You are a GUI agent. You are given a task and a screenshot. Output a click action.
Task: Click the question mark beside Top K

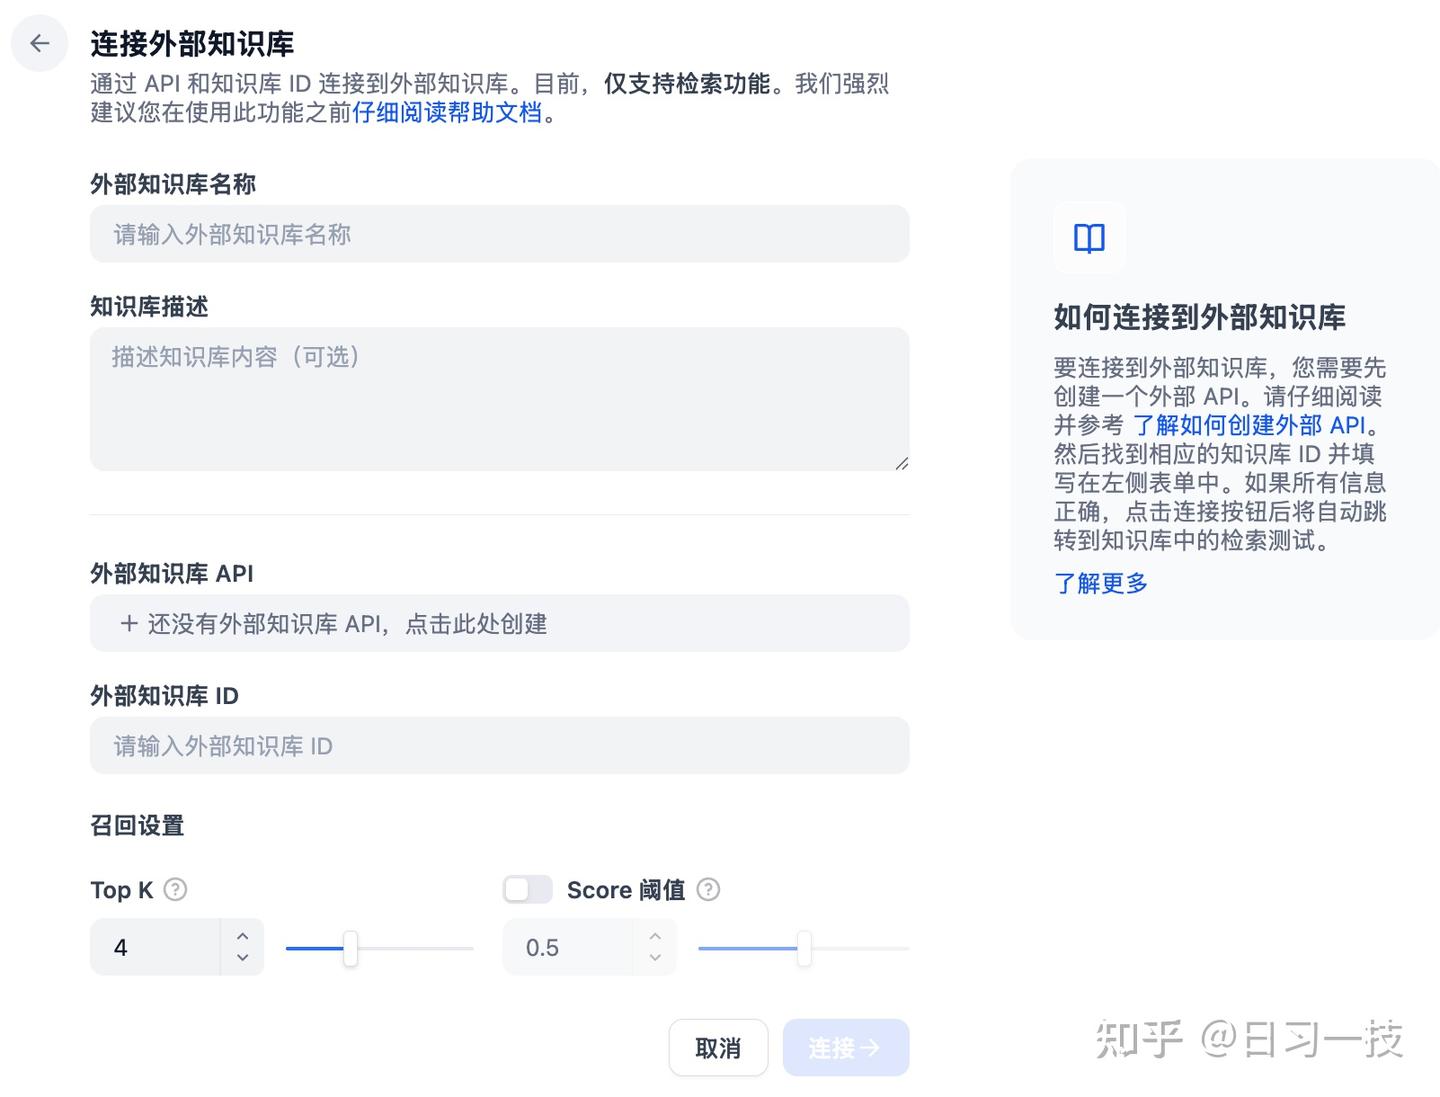point(174,889)
